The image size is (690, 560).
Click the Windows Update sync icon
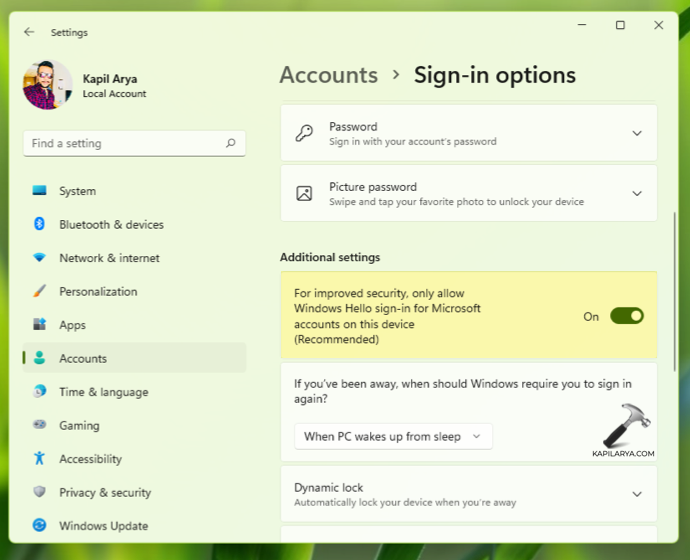(x=39, y=525)
